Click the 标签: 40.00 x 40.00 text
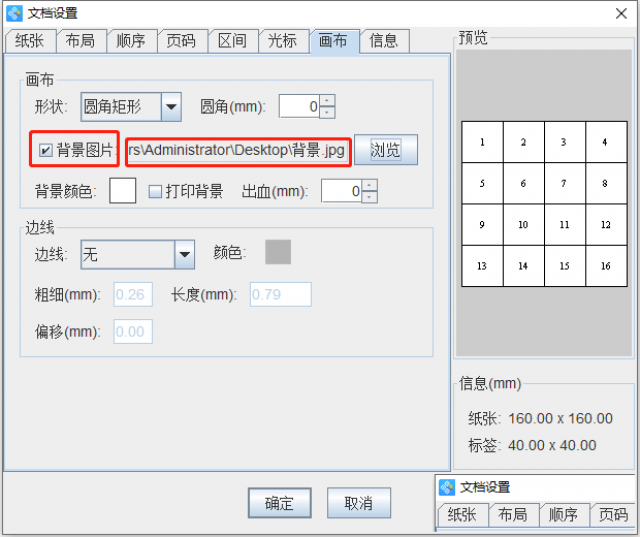The height and width of the screenshot is (537, 640). point(532,445)
